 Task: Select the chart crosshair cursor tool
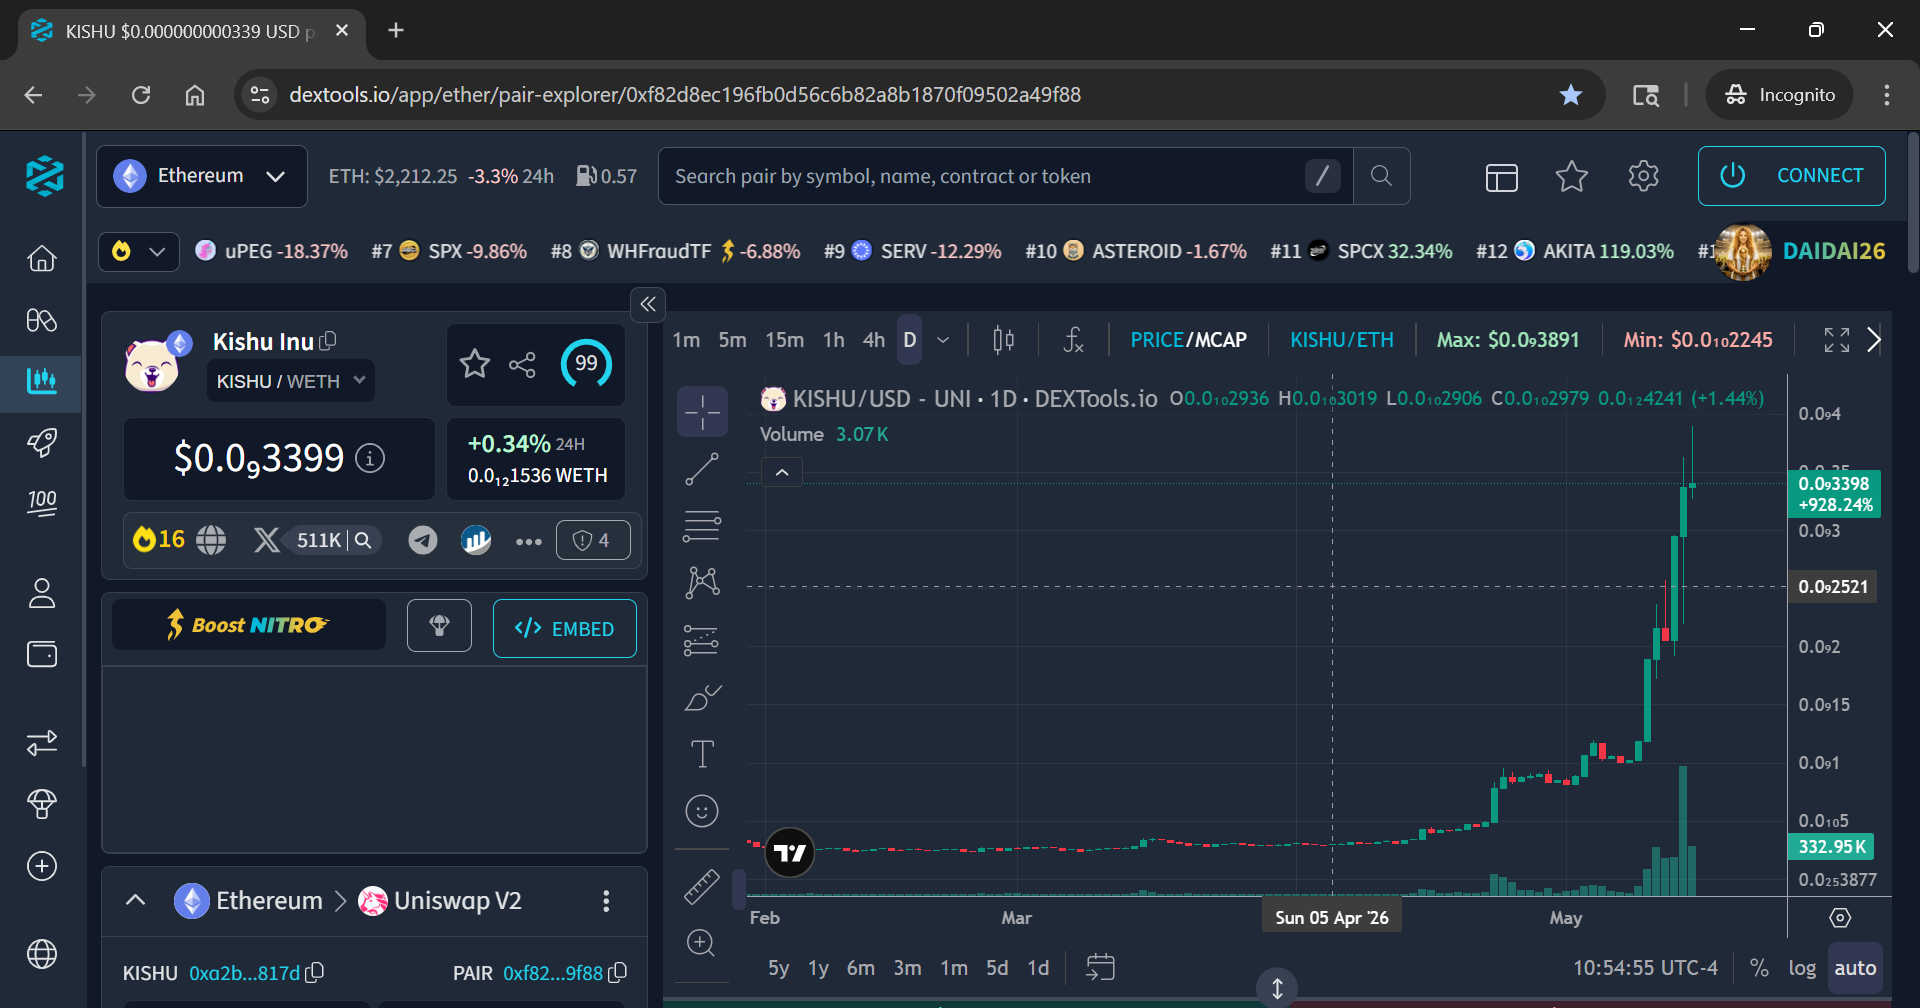tap(702, 411)
